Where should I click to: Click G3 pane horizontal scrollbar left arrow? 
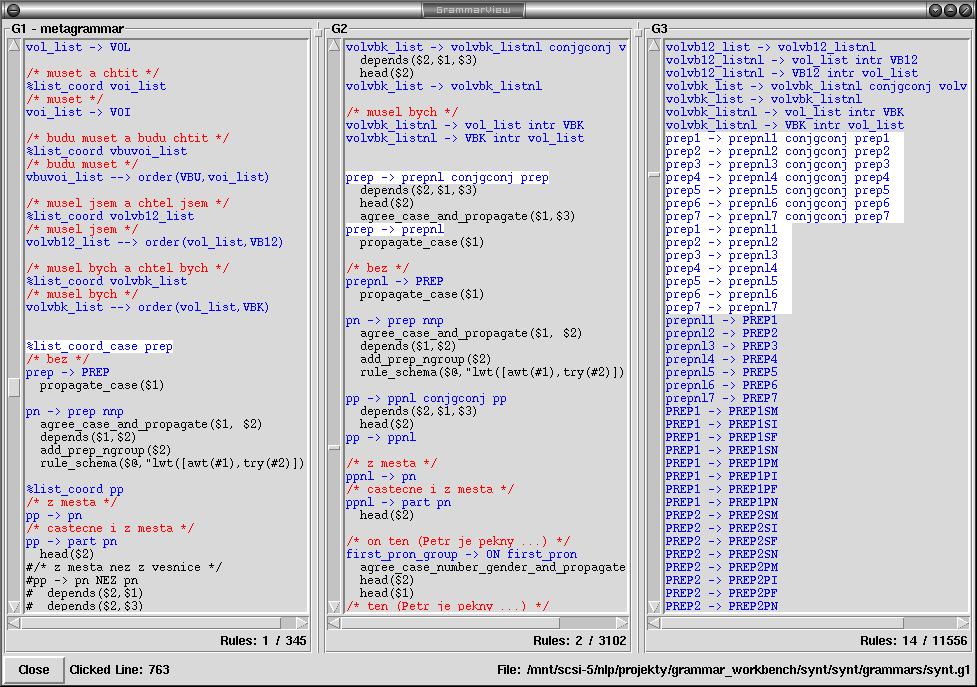pos(654,622)
